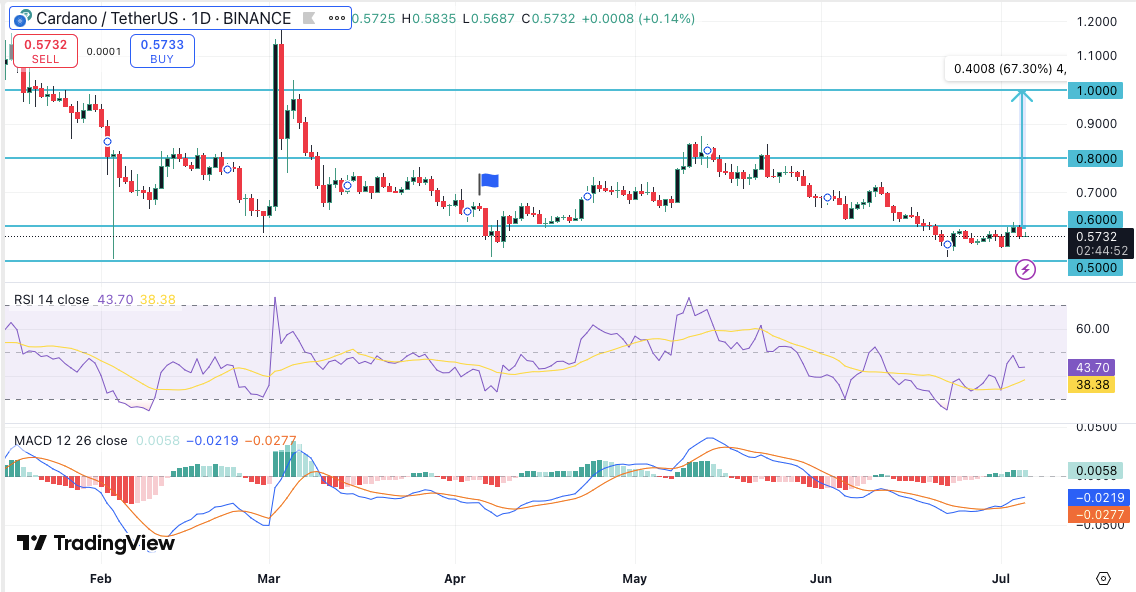Viewport: 1136px width, 592px height.
Task: Click the circle event marker in early February
Action: pos(107,141)
